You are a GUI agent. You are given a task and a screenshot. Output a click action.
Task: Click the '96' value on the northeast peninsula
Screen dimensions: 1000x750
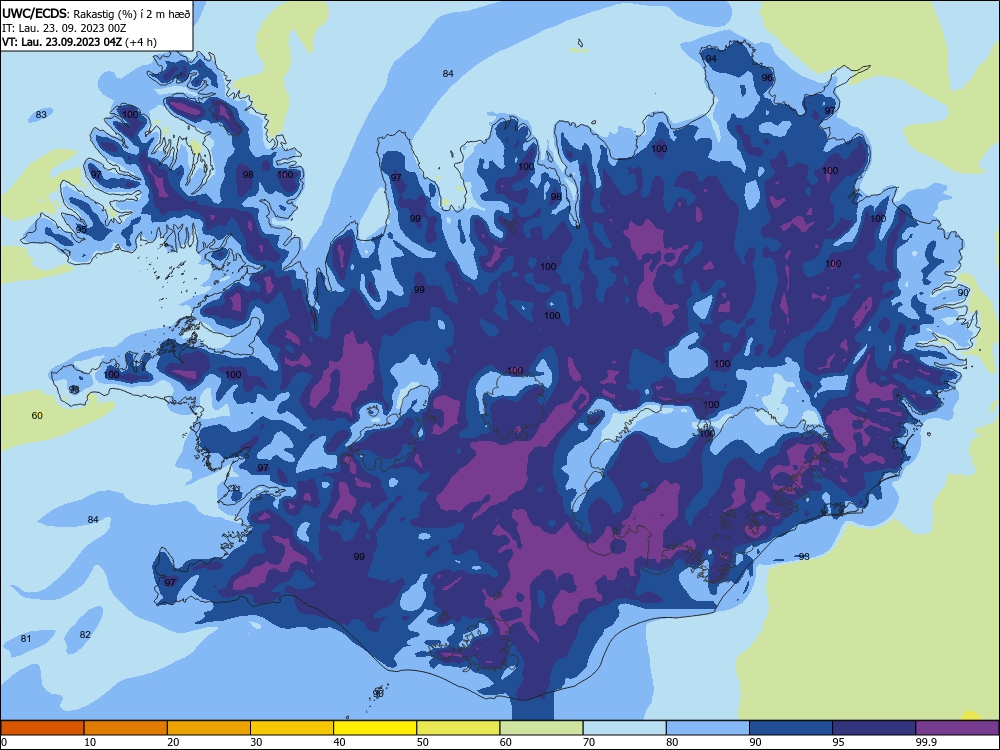(767, 78)
